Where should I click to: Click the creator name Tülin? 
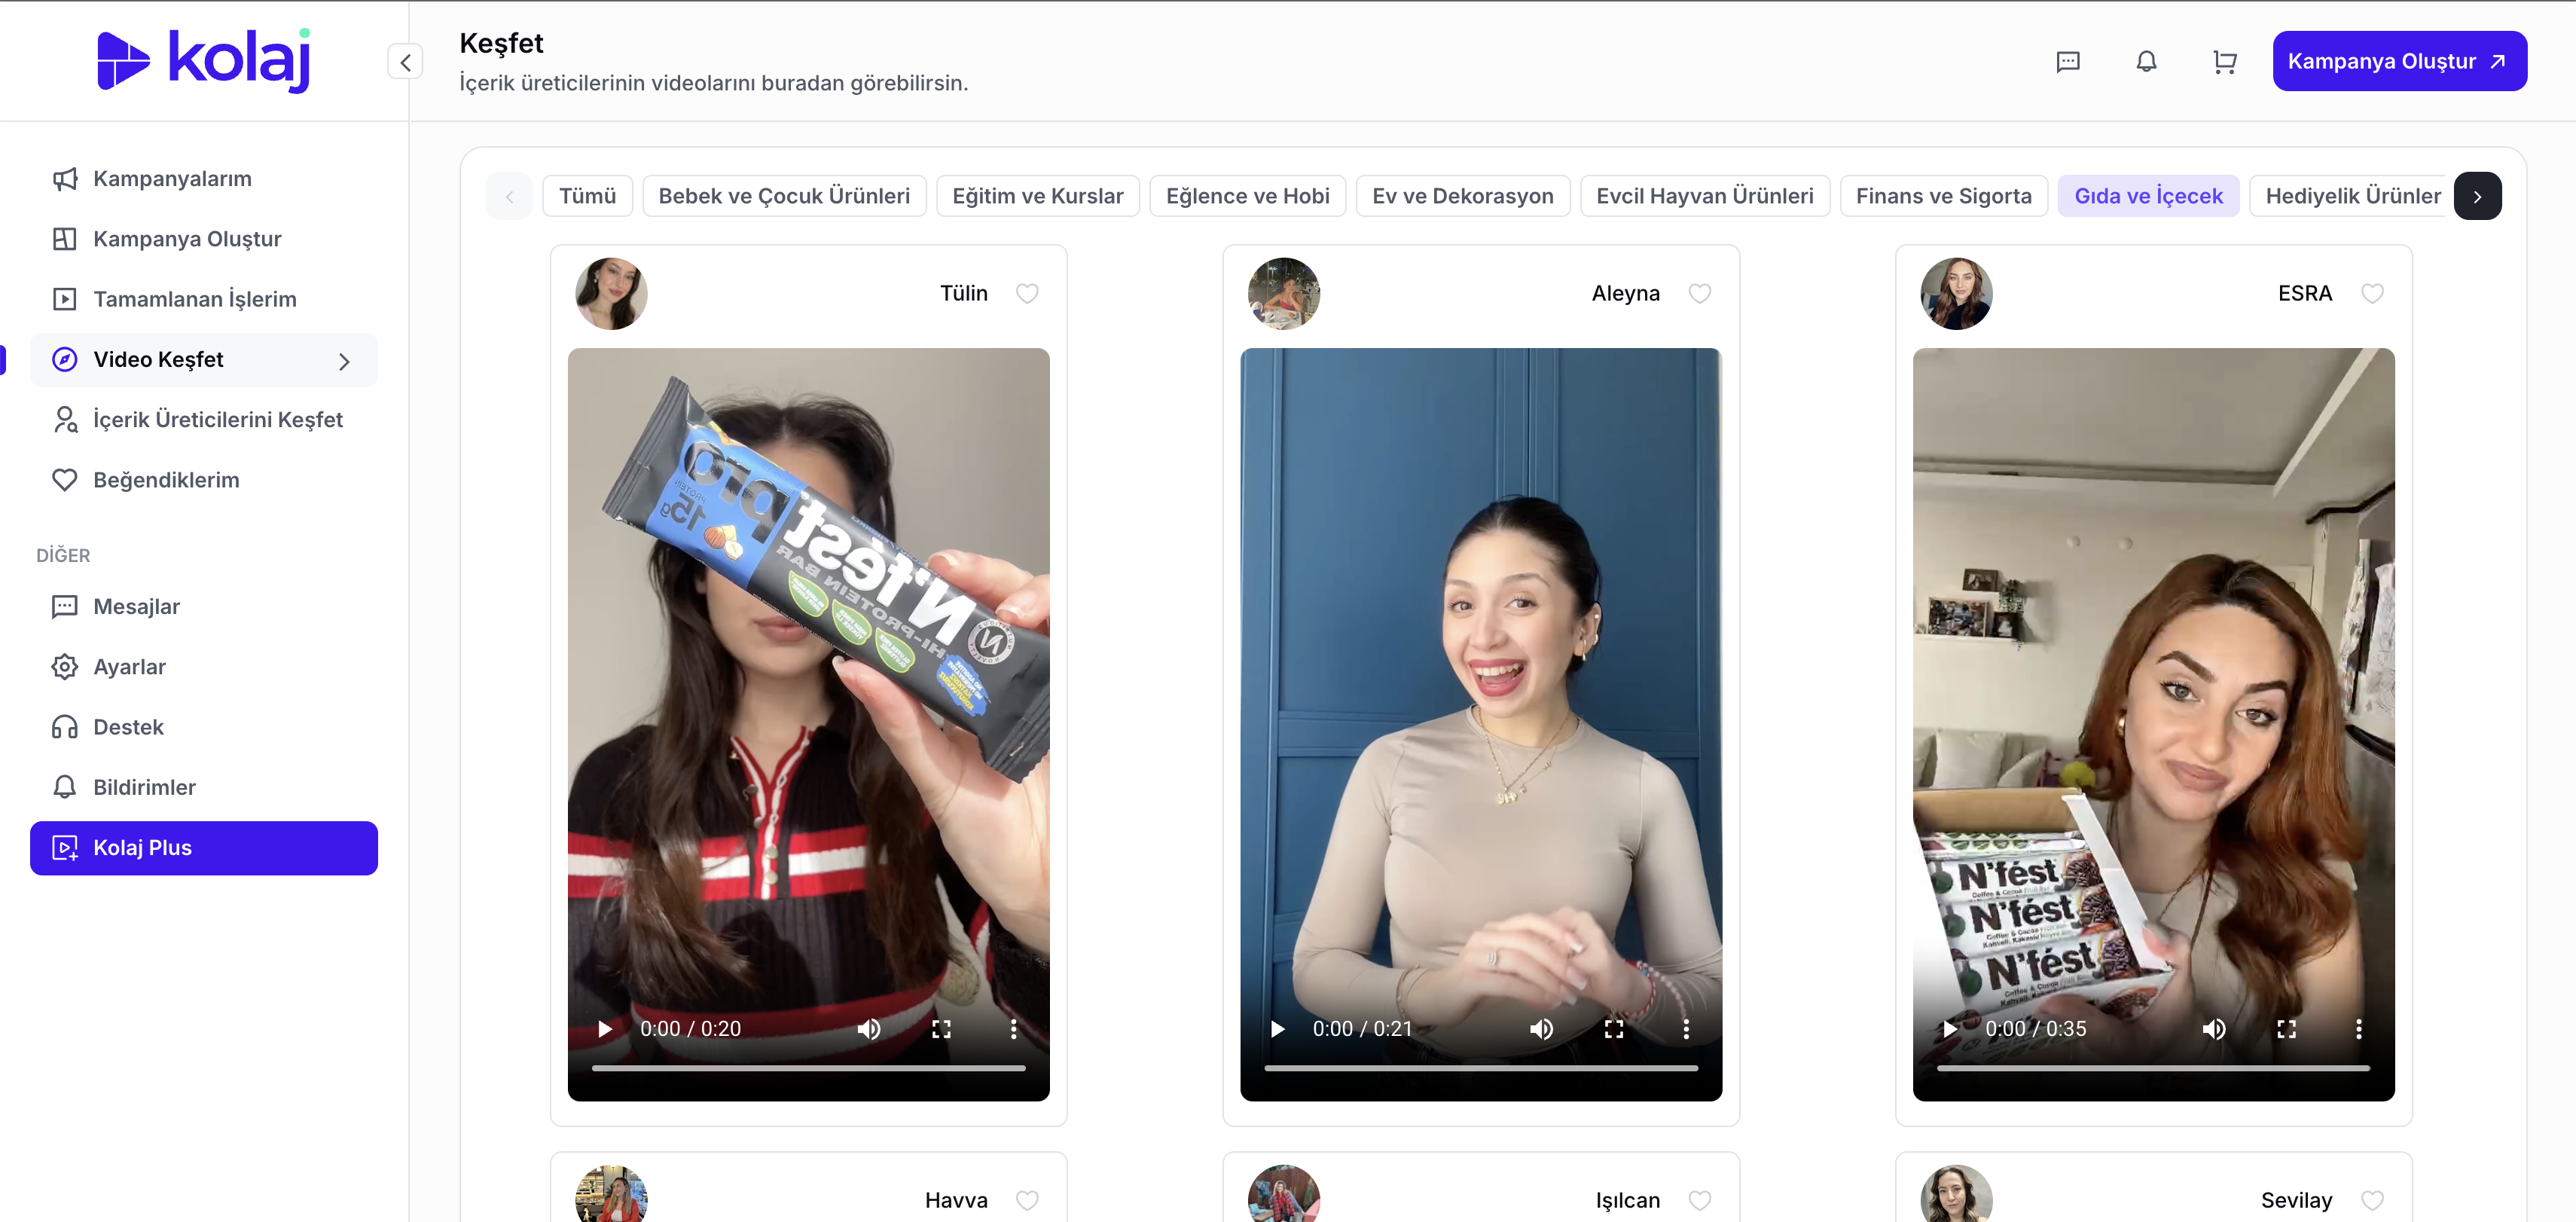pyautogui.click(x=963, y=293)
